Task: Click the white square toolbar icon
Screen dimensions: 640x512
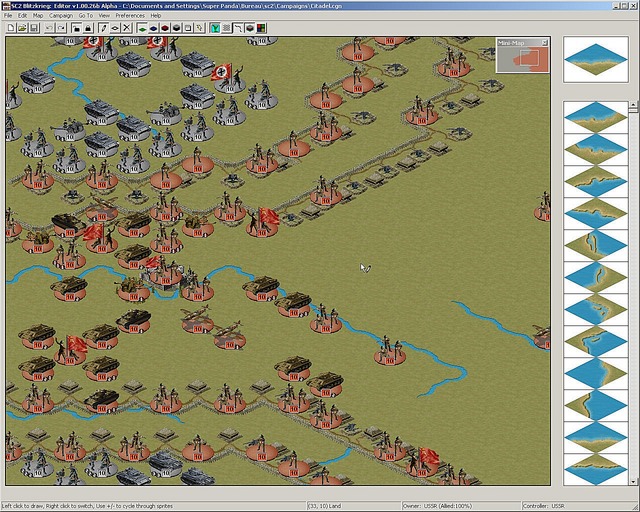Action: click(188, 28)
